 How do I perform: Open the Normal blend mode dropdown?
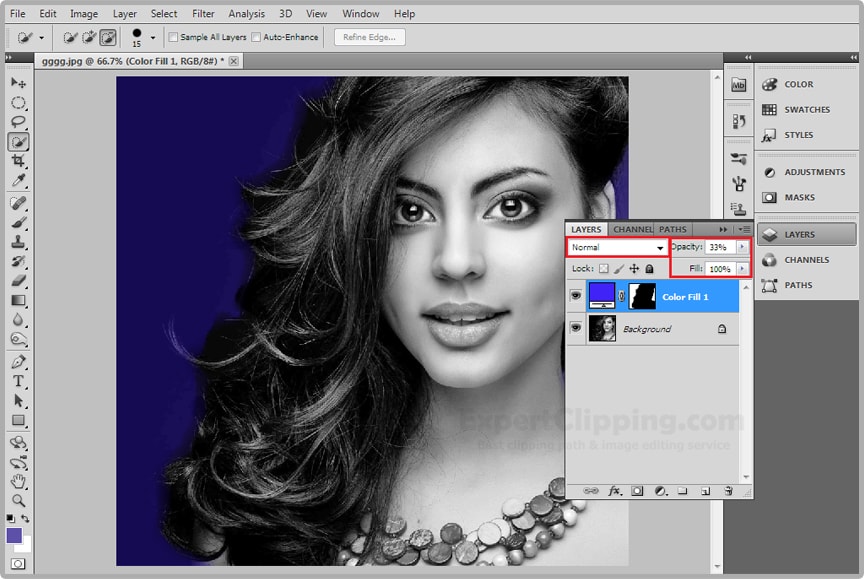pyautogui.click(x=617, y=247)
